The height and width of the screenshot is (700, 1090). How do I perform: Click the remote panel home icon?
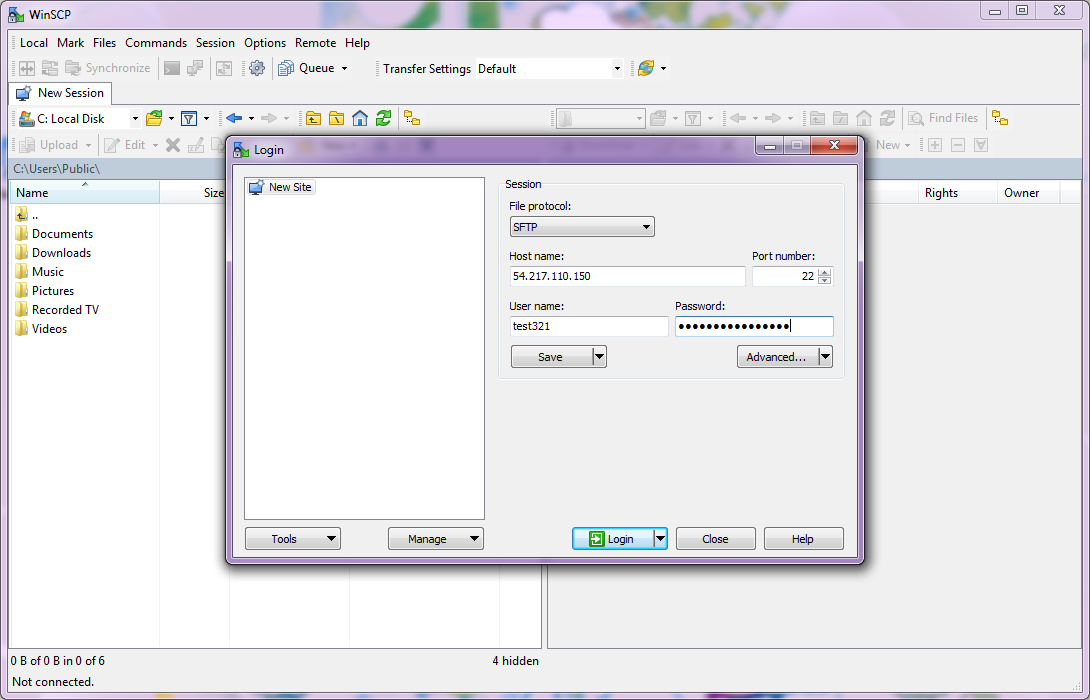pyautogui.click(x=864, y=119)
